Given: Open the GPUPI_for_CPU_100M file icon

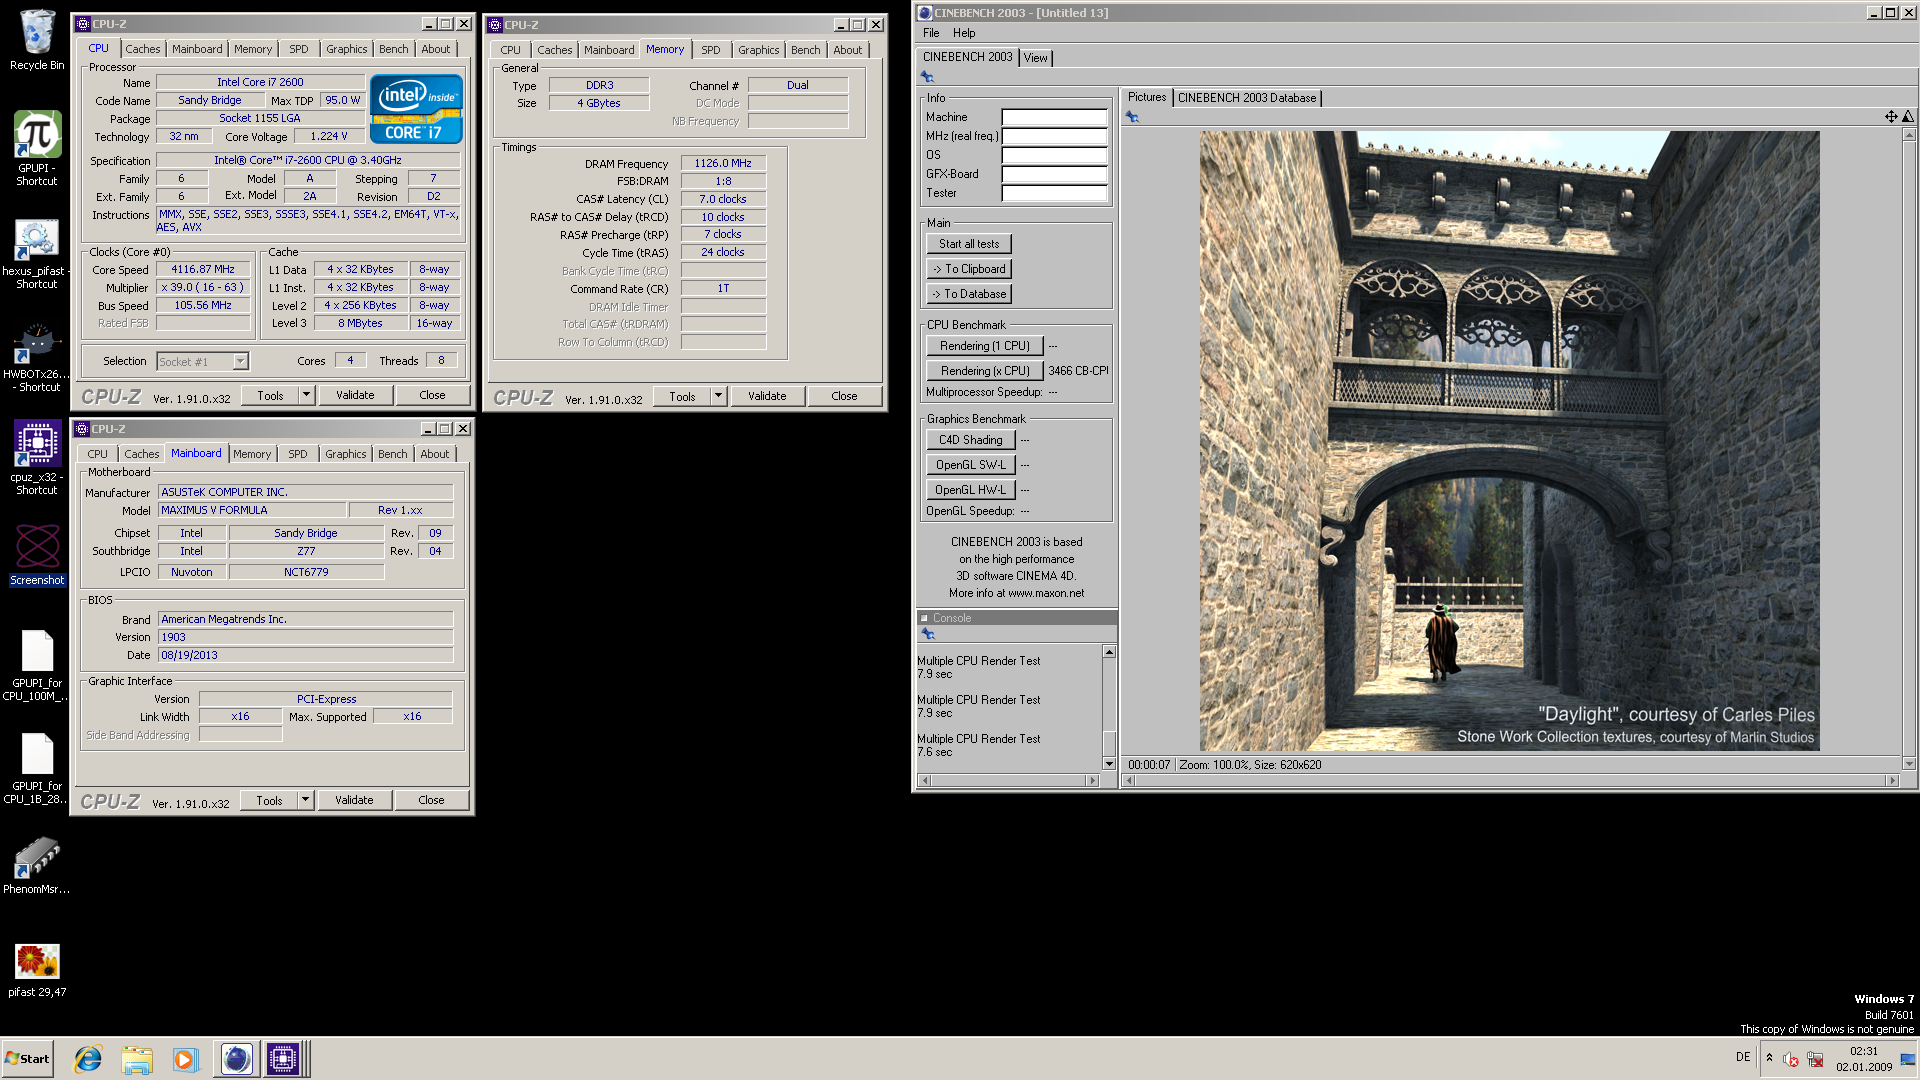Looking at the screenshot, I should click(x=37, y=665).
